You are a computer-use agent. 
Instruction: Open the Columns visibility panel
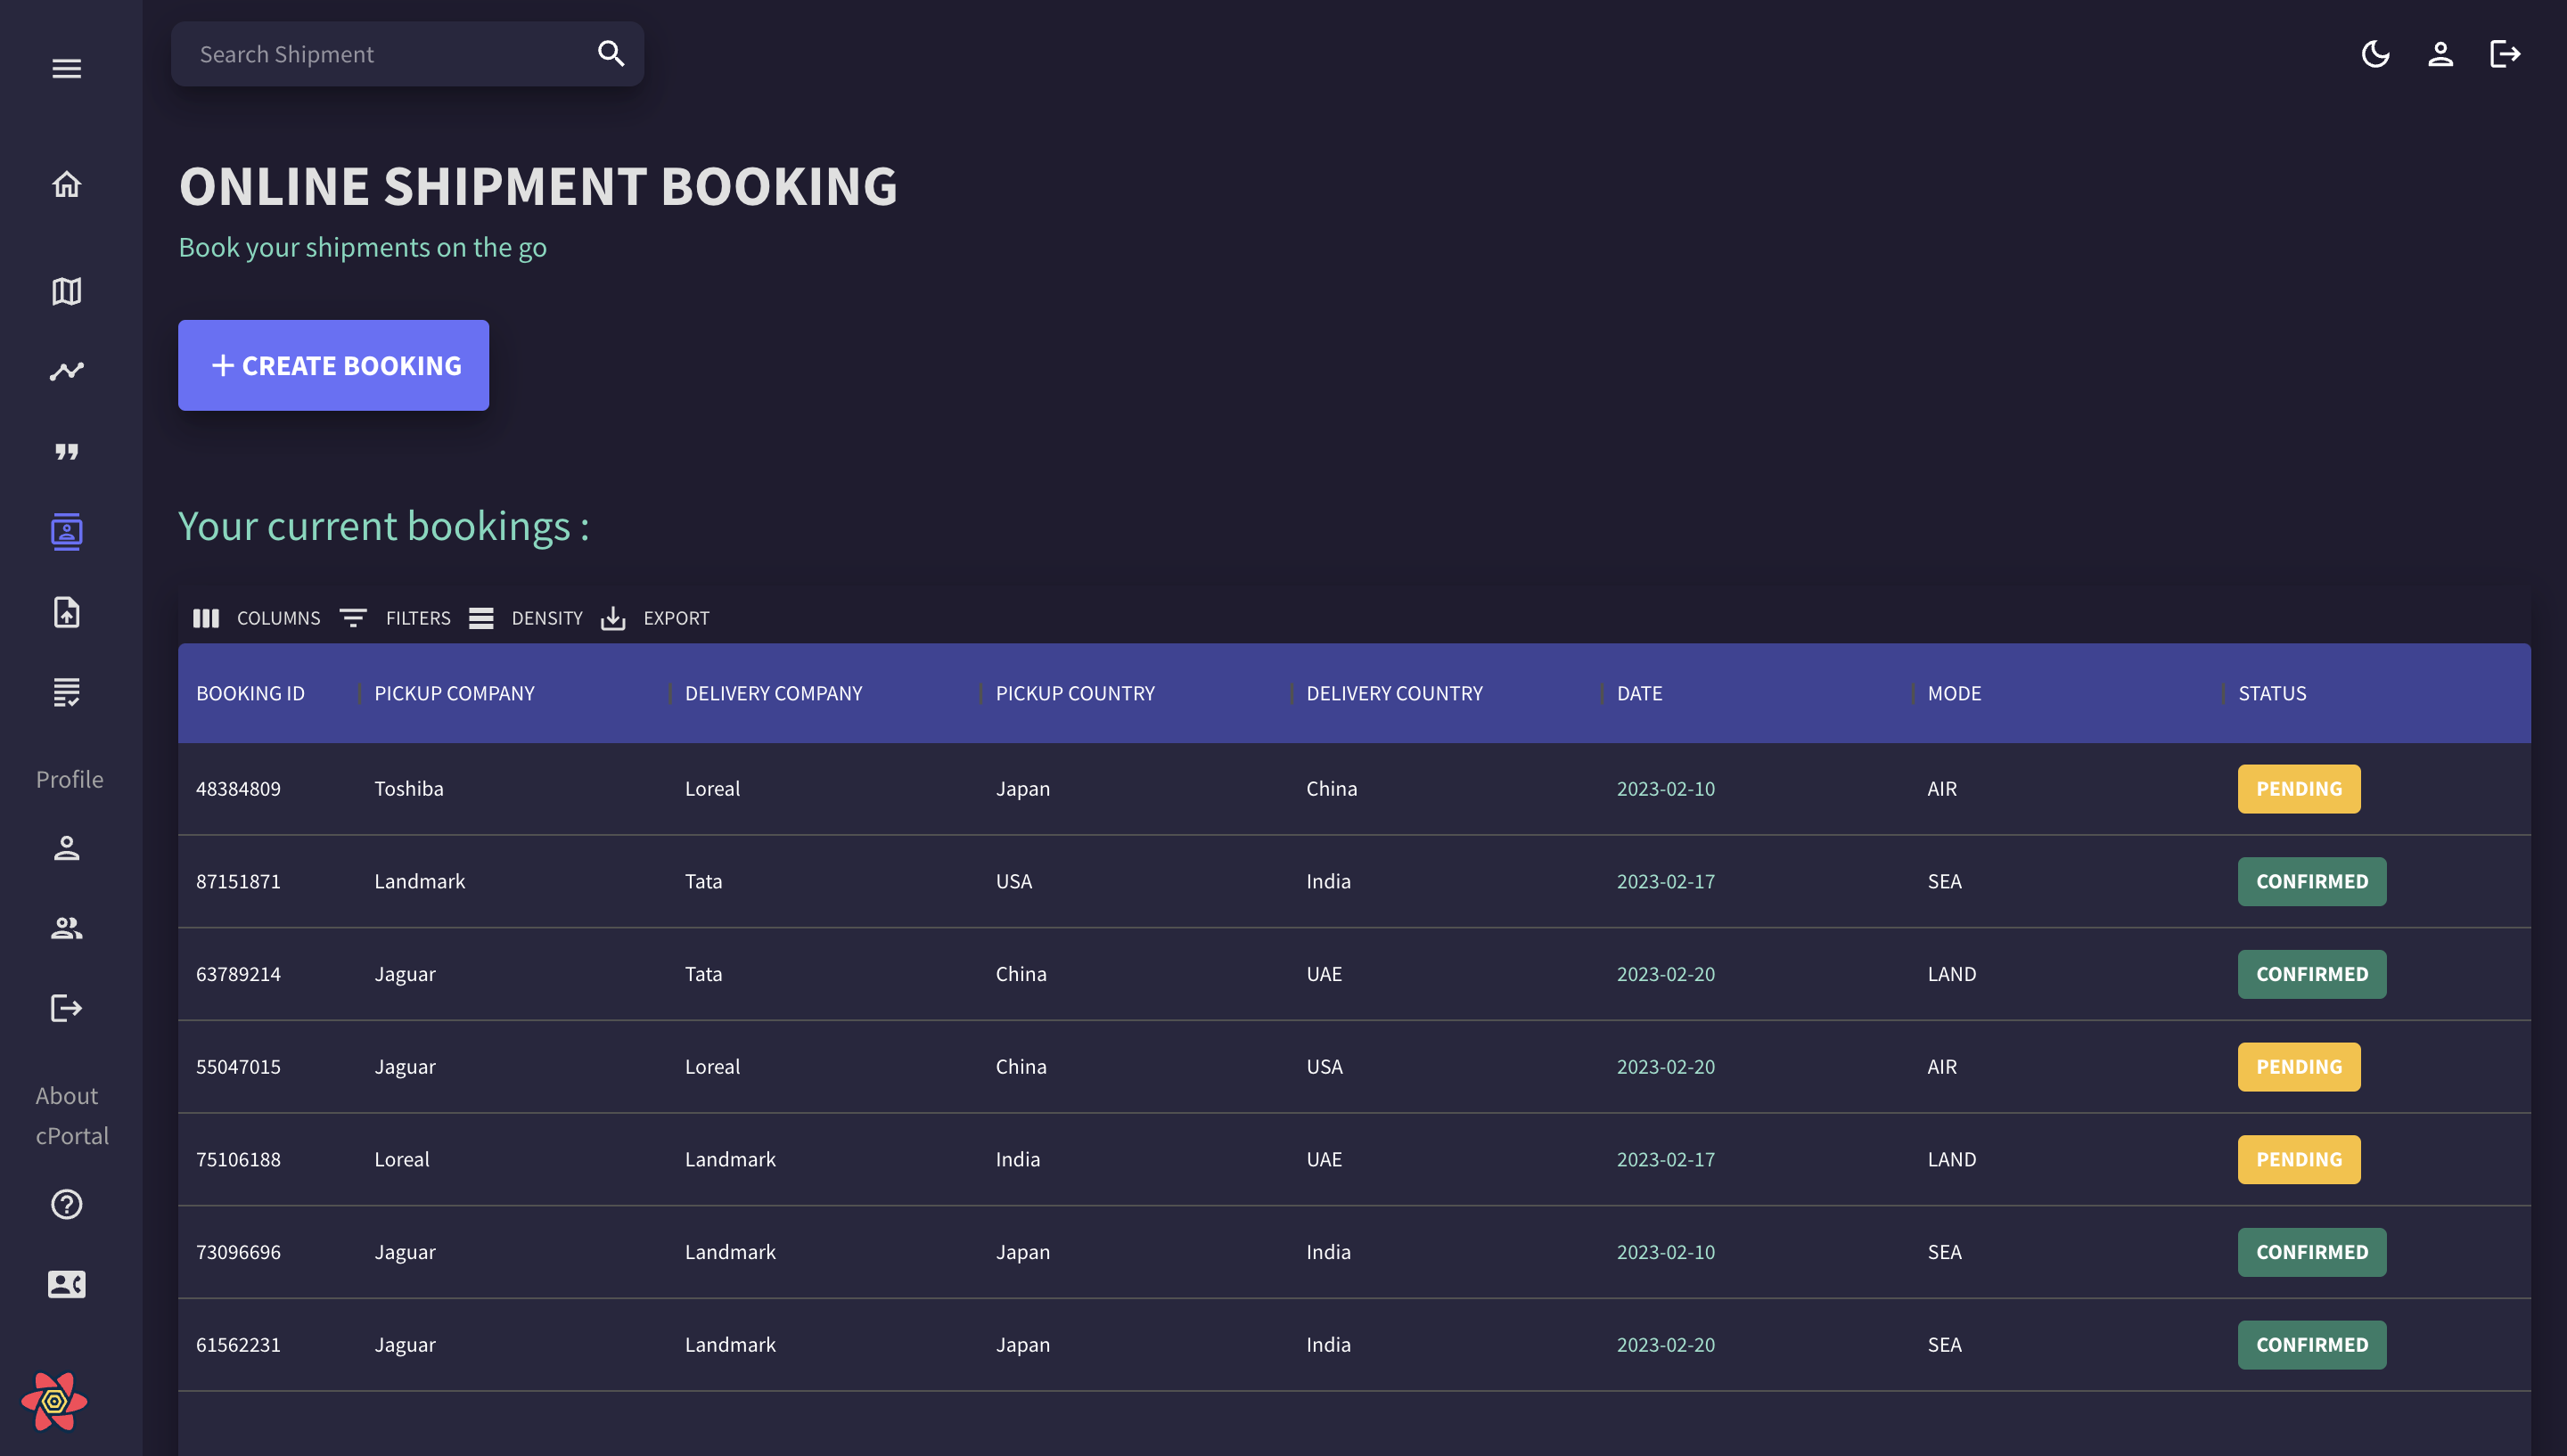[x=257, y=618]
